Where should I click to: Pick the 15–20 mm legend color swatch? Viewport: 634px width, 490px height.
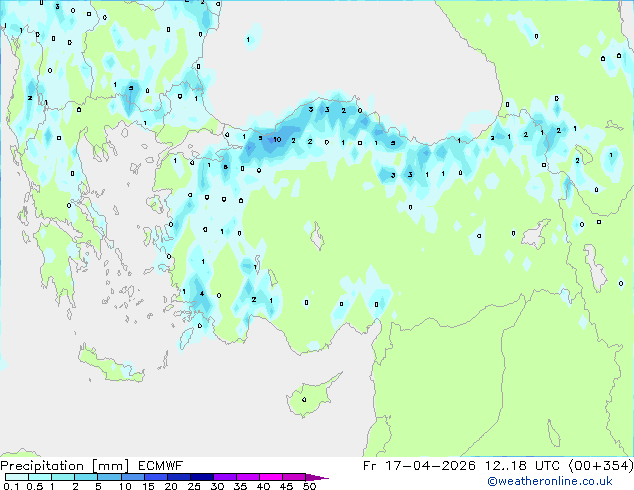tap(156, 477)
